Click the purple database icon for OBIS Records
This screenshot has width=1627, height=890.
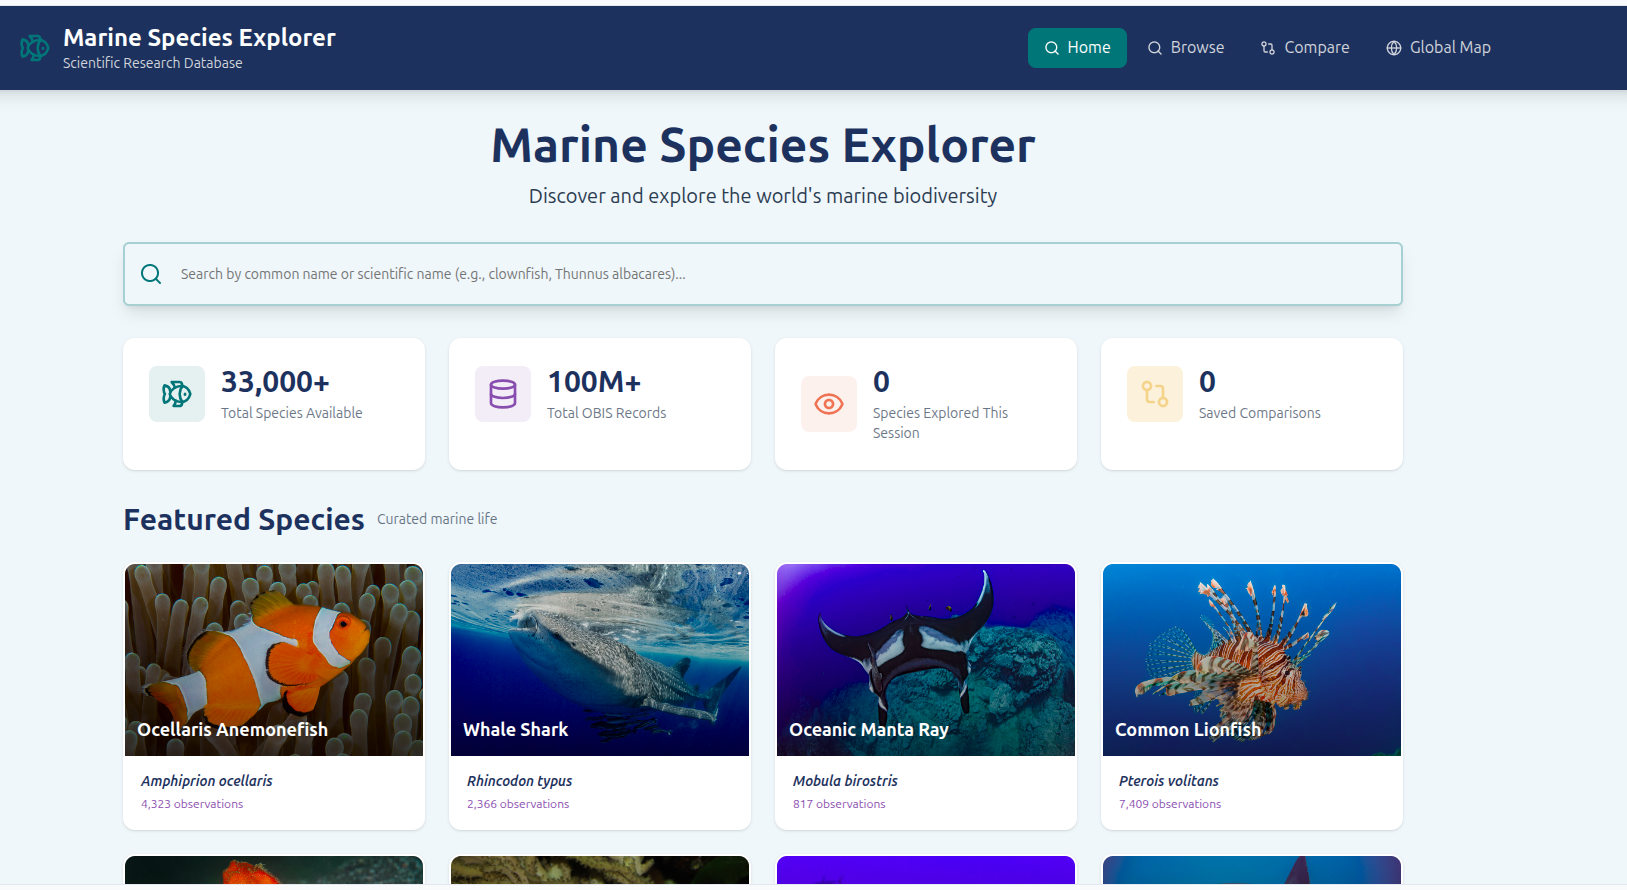[x=503, y=394]
